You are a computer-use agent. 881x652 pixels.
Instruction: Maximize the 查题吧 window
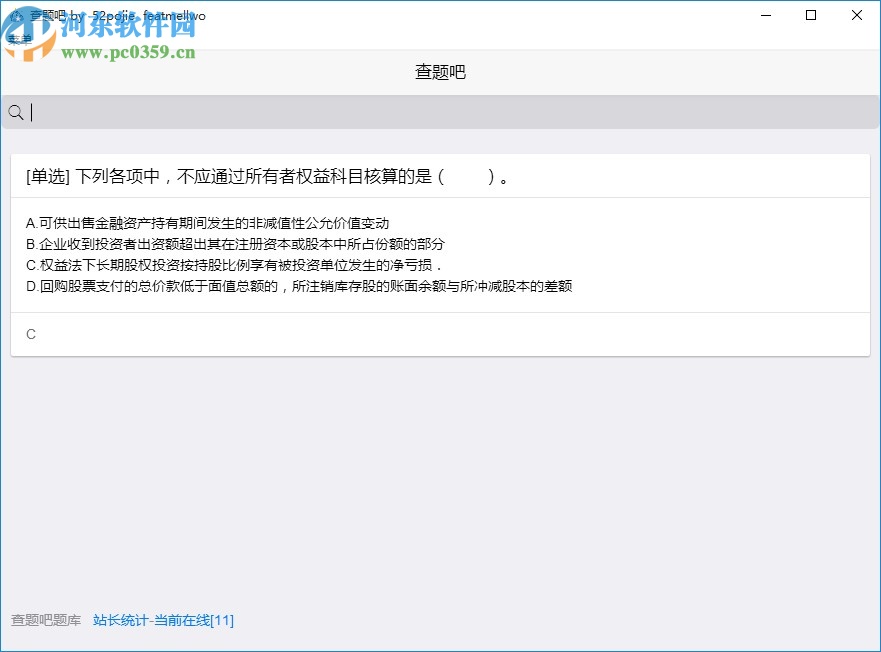810,15
